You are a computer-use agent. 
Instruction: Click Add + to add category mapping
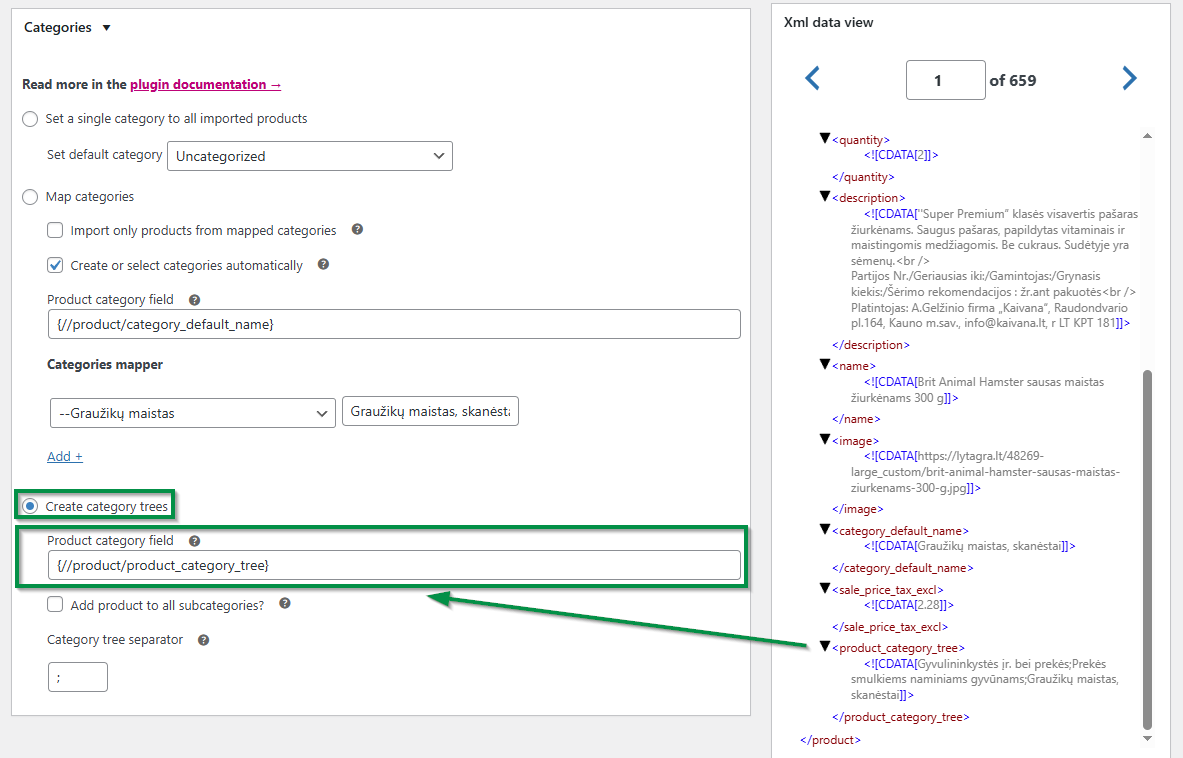(x=64, y=456)
